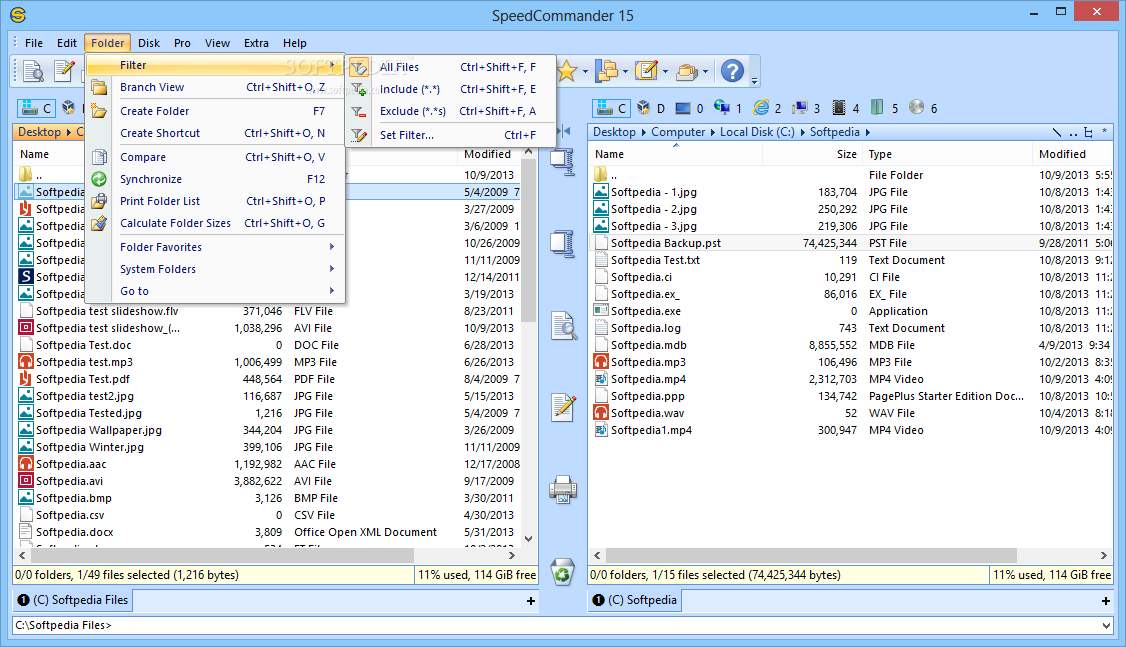Image resolution: width=1126 pixels, height=647 pixels.
Task: Sort right panel by Type column header
Action: [x=947, y=154]
